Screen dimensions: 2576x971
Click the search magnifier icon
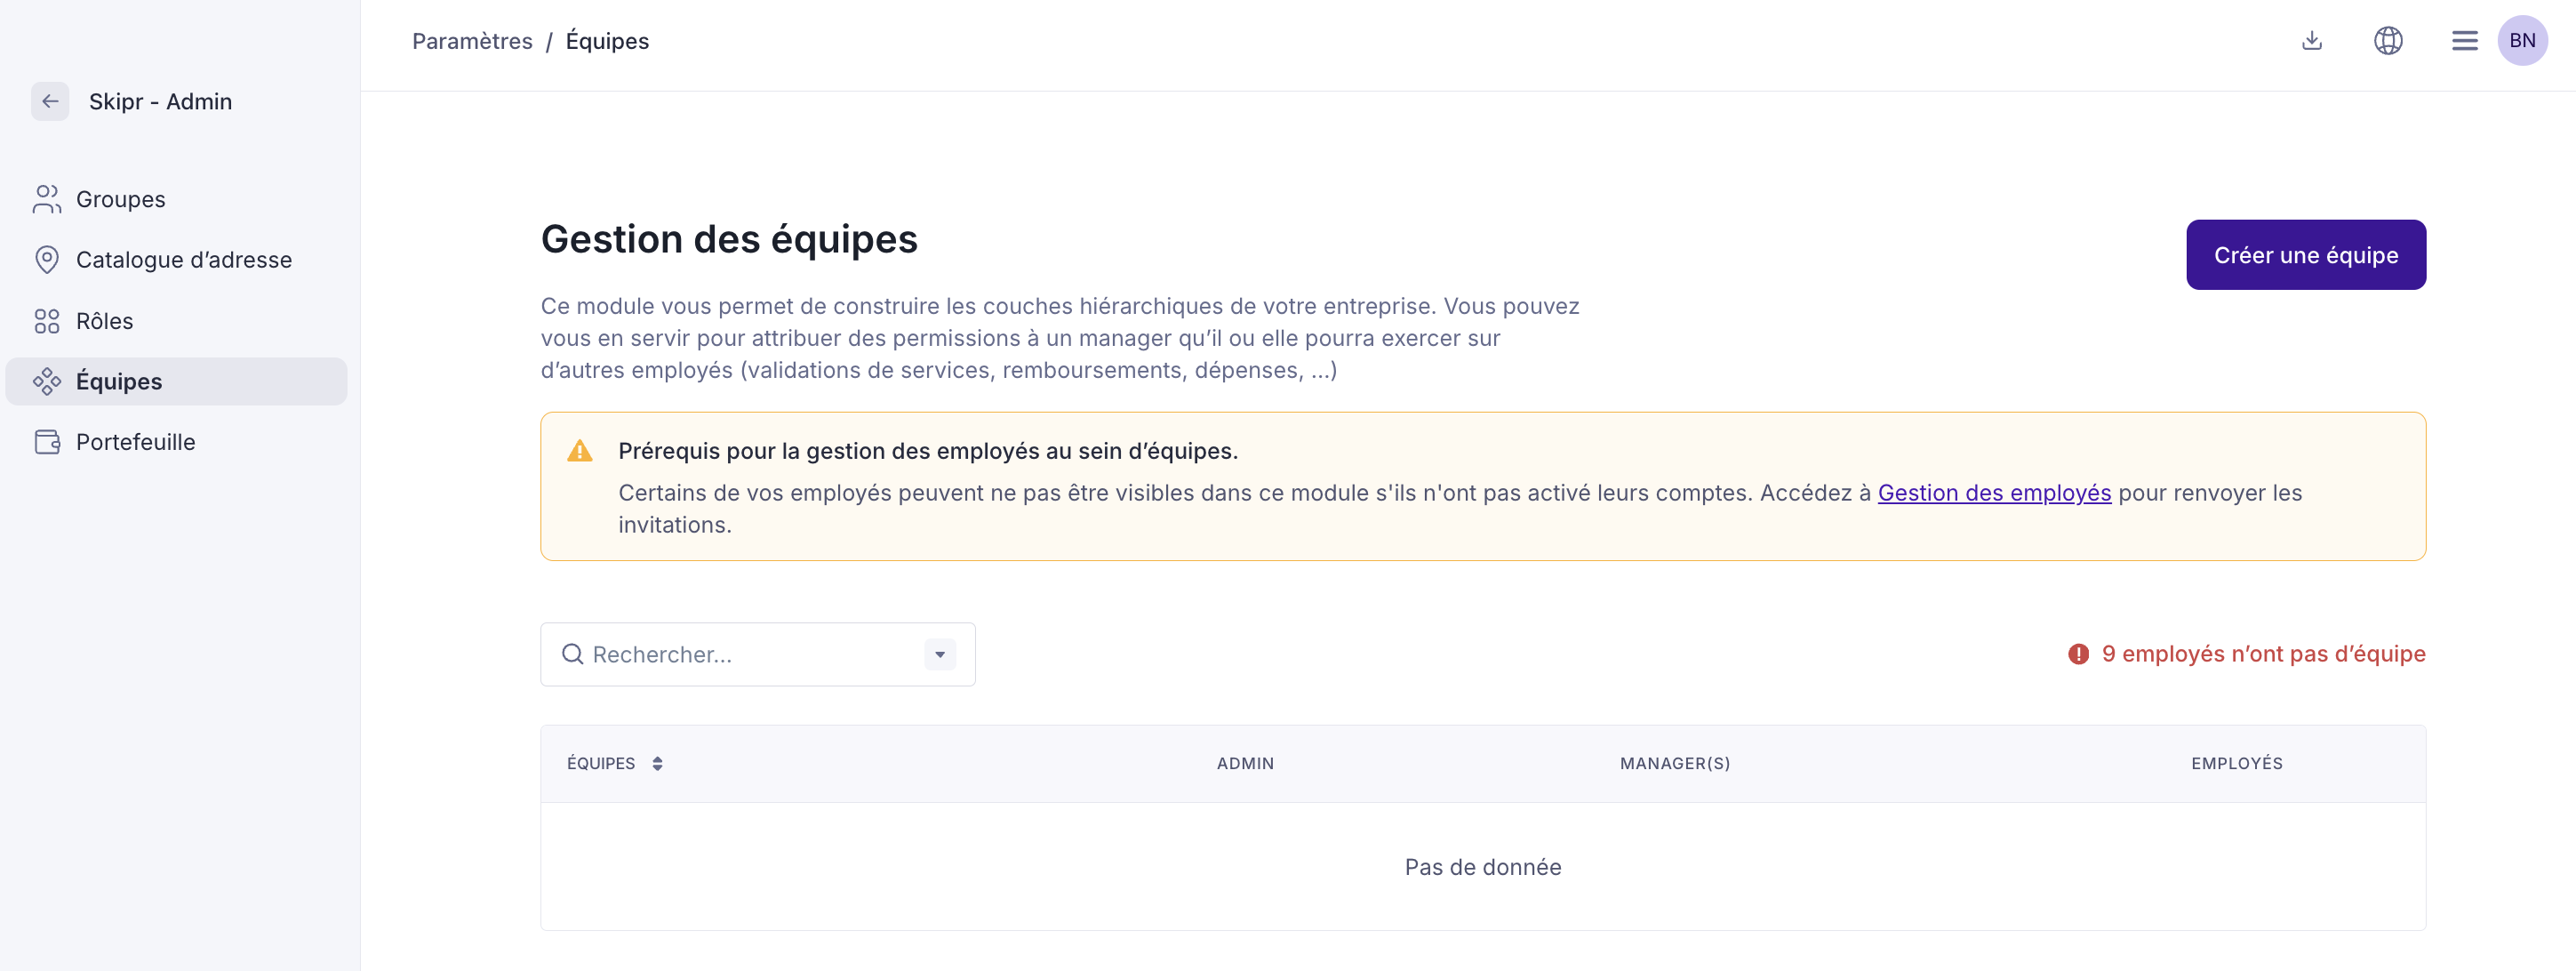(x=572, y=654)
